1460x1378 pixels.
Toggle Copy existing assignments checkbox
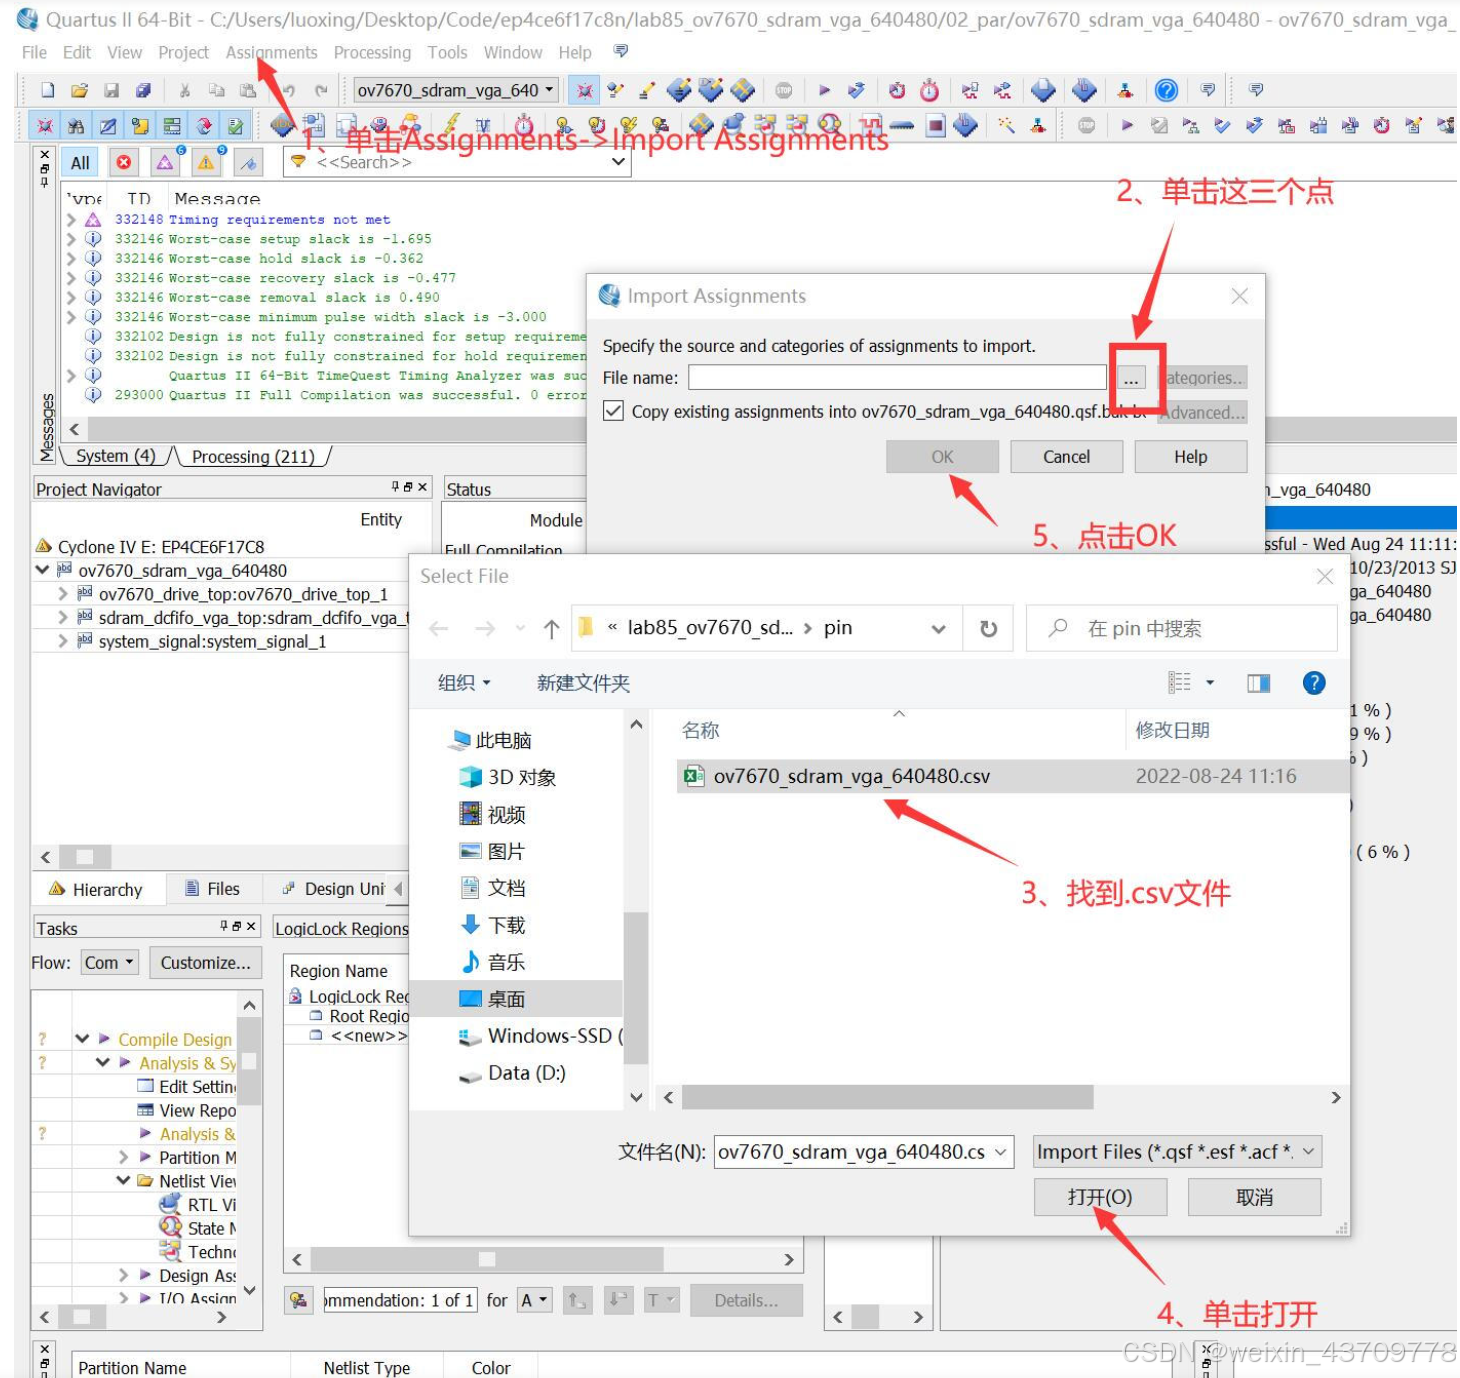(614, 411)
